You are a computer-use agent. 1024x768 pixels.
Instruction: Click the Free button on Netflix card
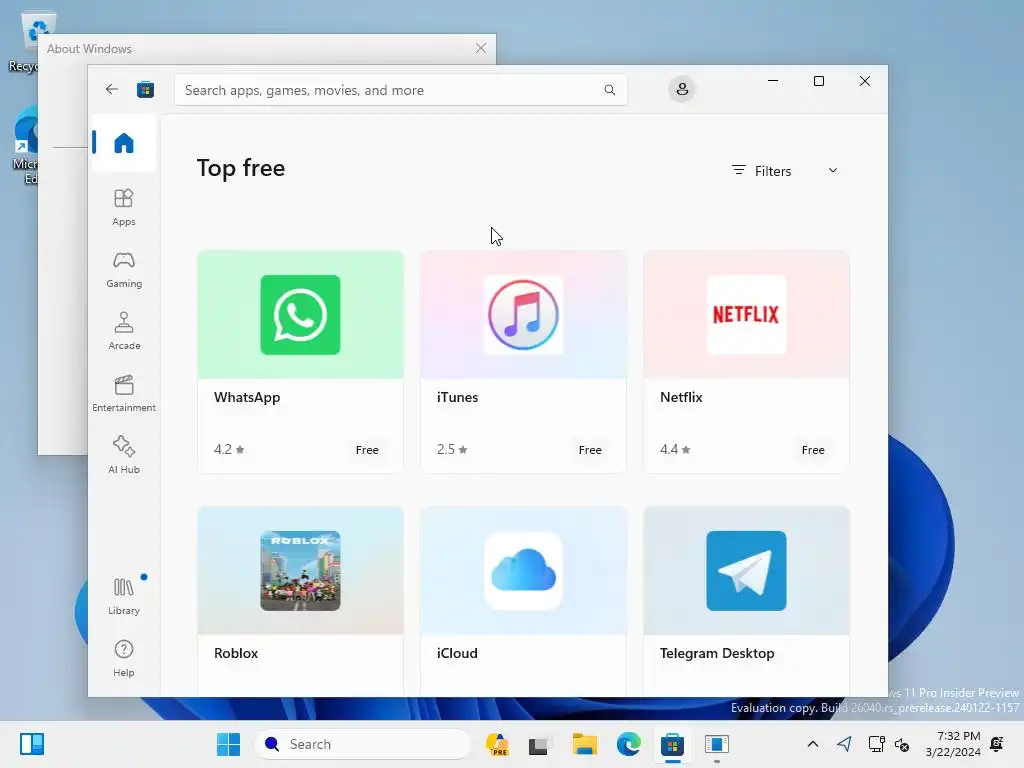(x=813, y=449)
